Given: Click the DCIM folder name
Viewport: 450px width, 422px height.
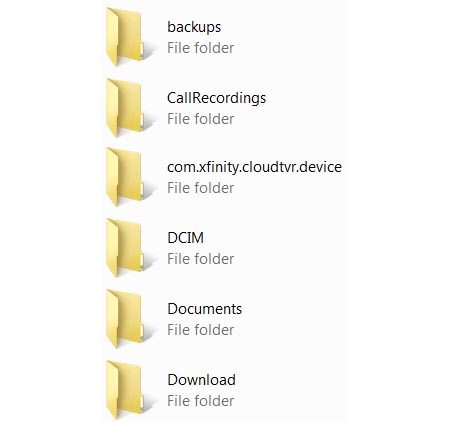Looking at the screenshot, I should click(x=186, y=238).
